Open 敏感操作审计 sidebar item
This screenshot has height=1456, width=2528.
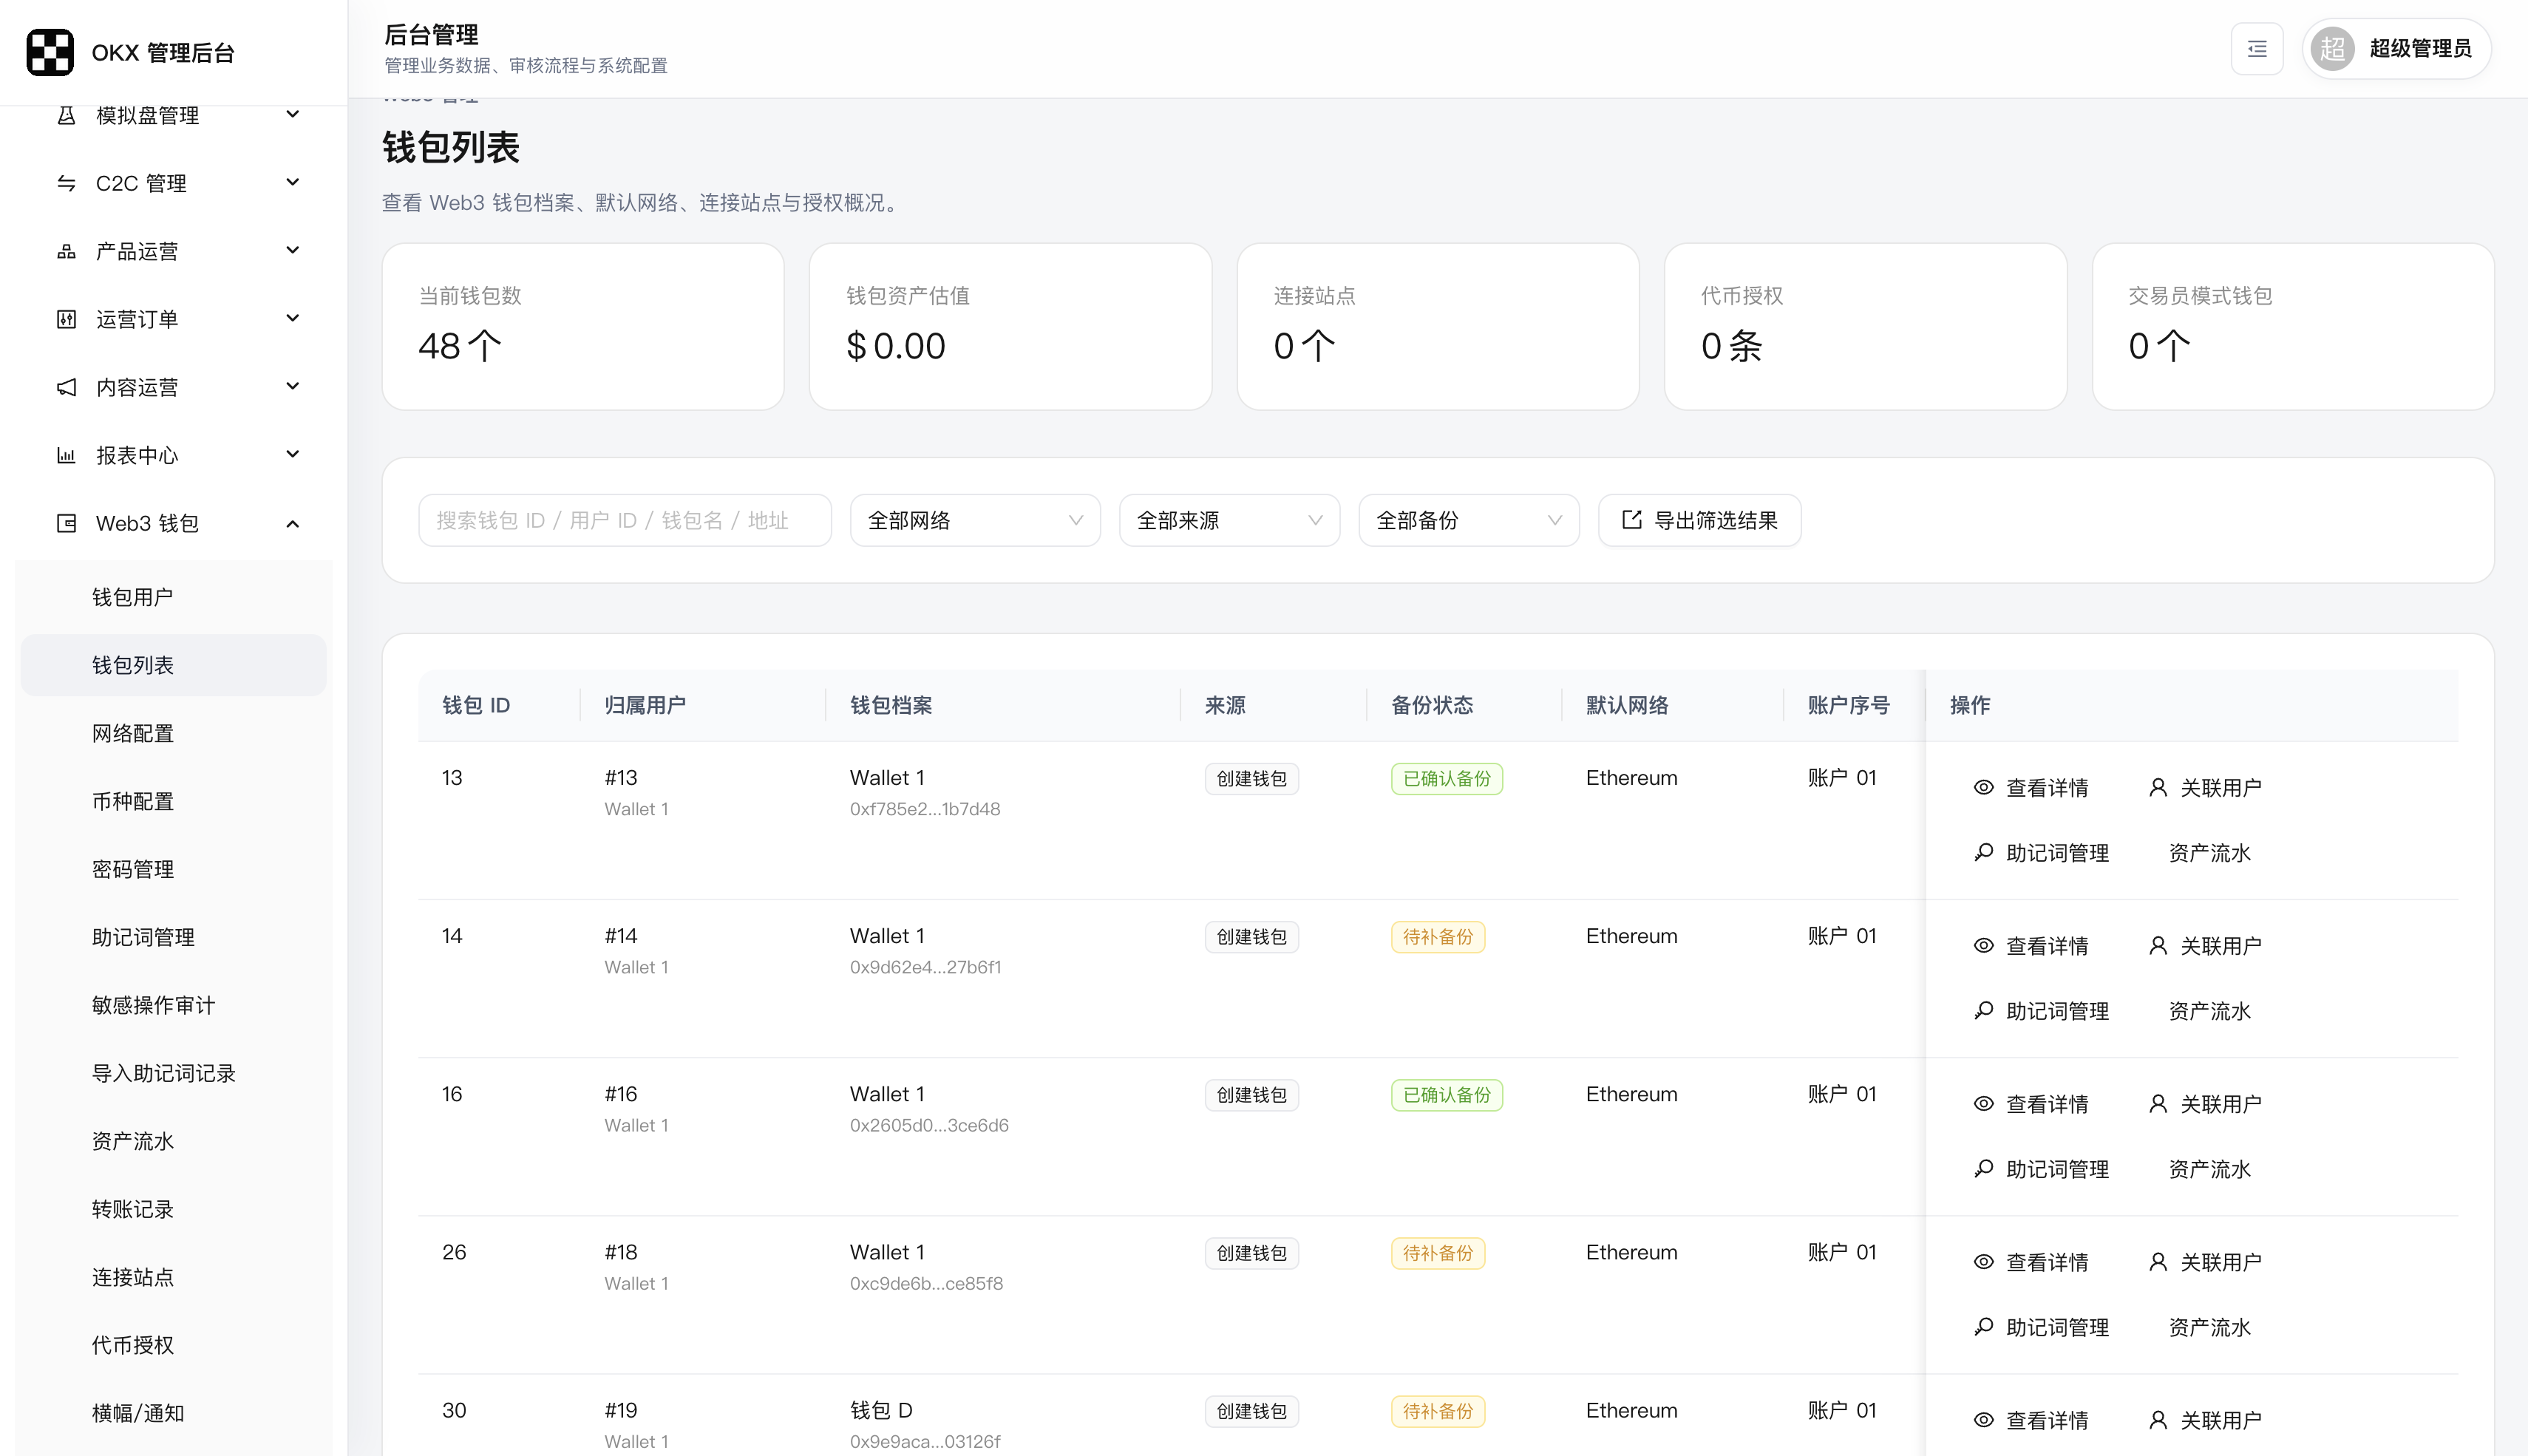coord(173,1005)
